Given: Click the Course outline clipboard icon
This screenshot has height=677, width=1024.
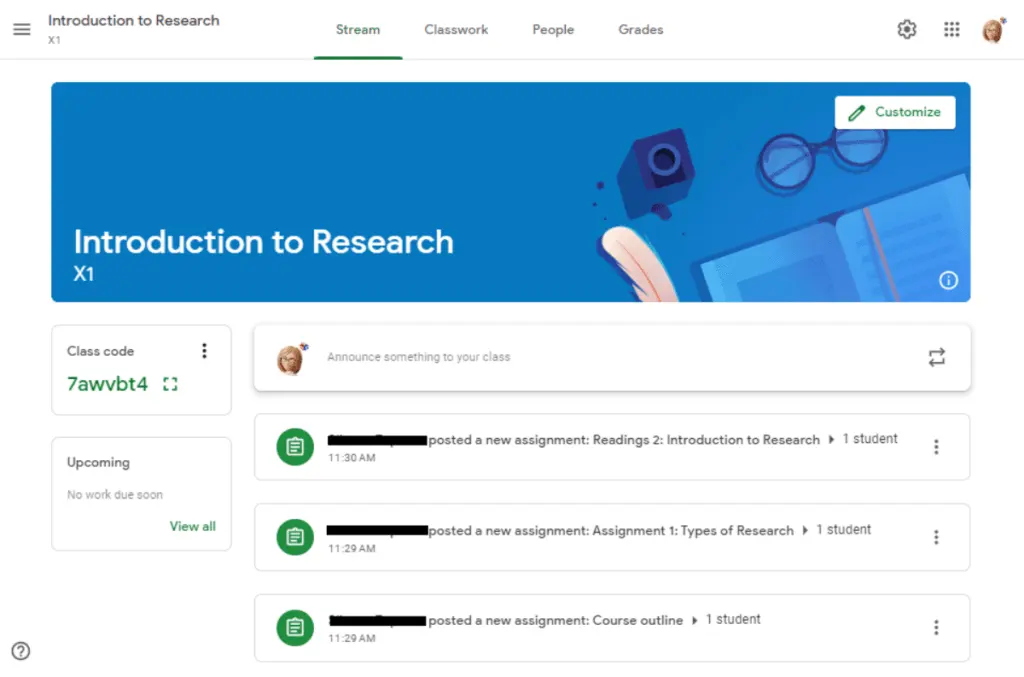Looking at the screenshot, I should click(295, 627).
